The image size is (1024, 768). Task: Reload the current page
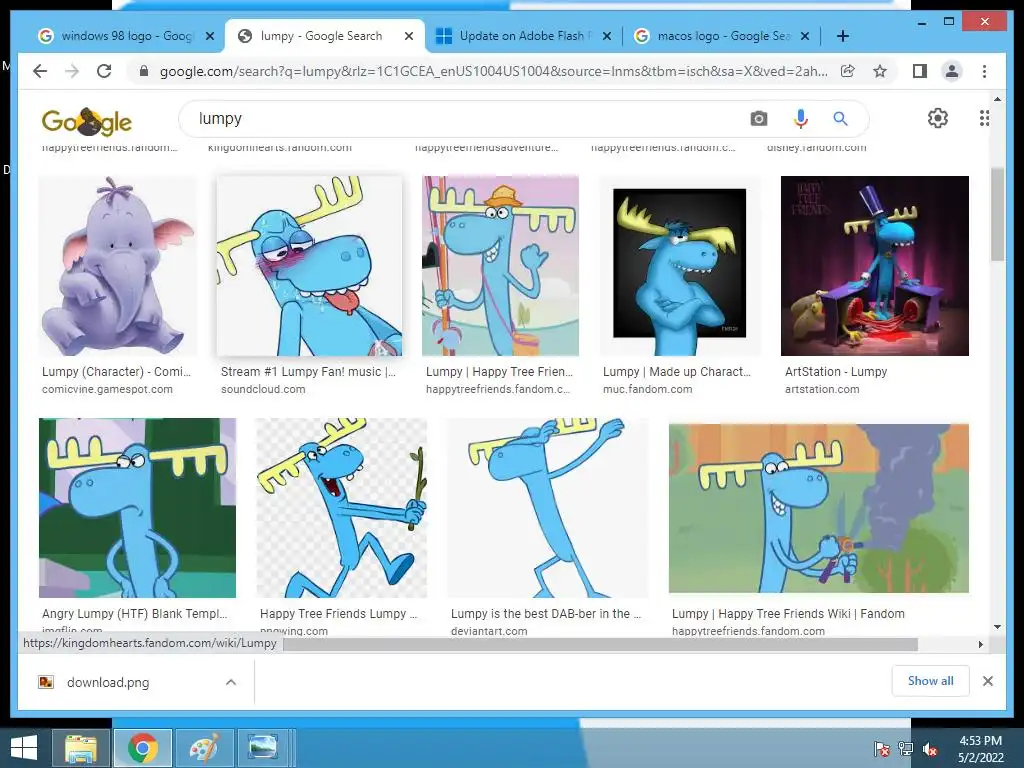click(x=104, y=71)
